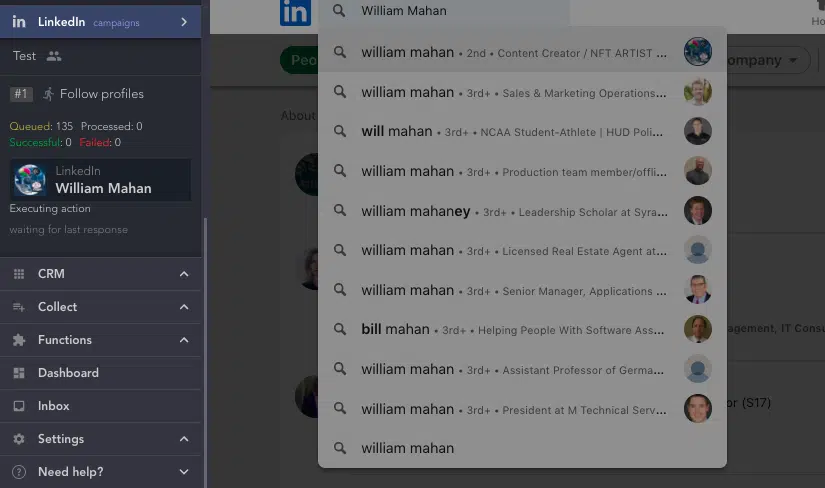Click the Settings gear icon

coord(19,439)
